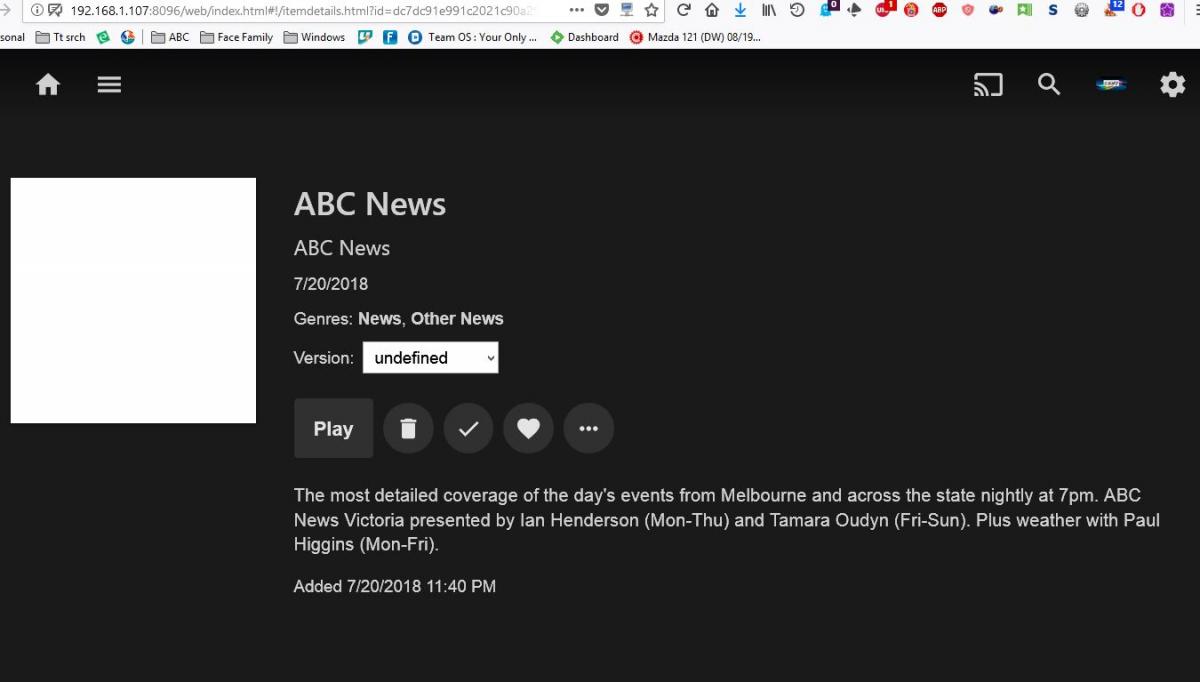The width and height of the screenshot is (1200, 682).
Task: Open server settings gear icon
Action: point(1172,85)
